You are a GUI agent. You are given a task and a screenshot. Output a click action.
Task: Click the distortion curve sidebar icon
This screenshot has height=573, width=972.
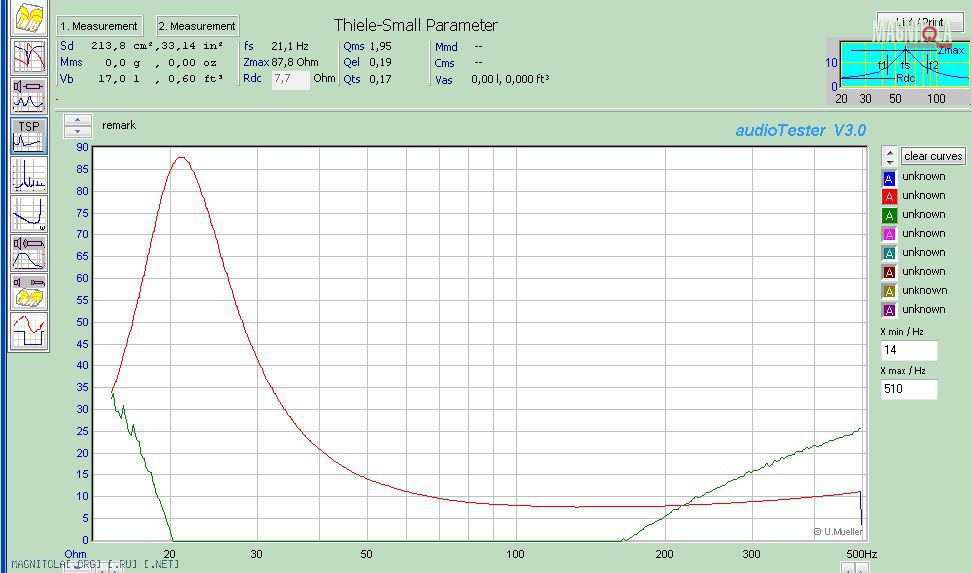click(x=29, y=213)
